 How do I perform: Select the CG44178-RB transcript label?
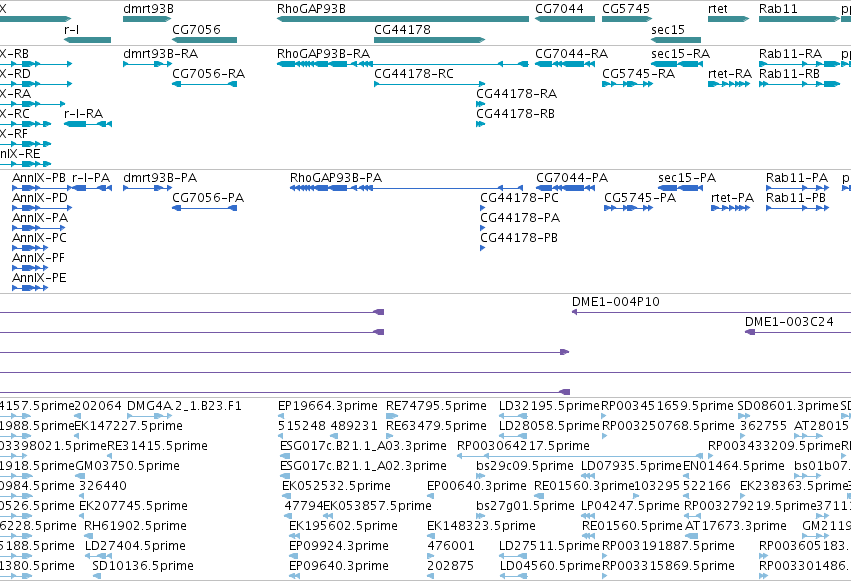[515, 114]
